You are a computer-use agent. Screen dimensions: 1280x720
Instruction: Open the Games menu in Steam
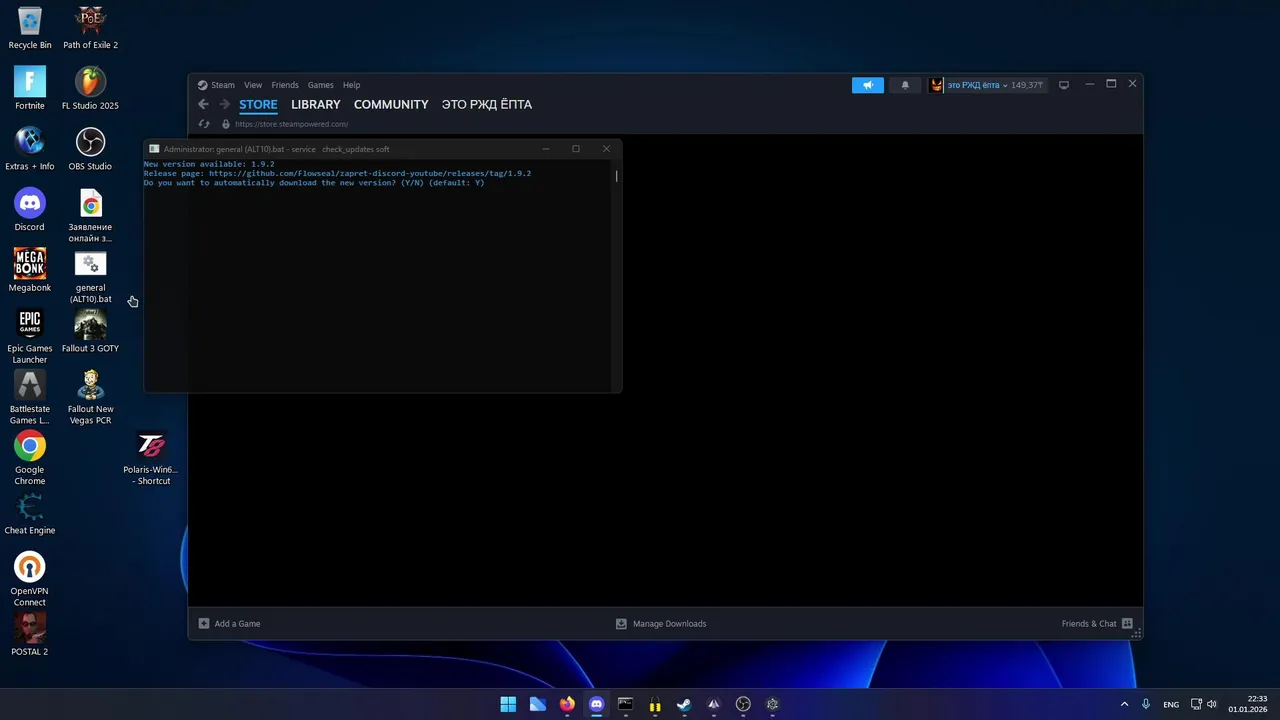pos(320,85)
